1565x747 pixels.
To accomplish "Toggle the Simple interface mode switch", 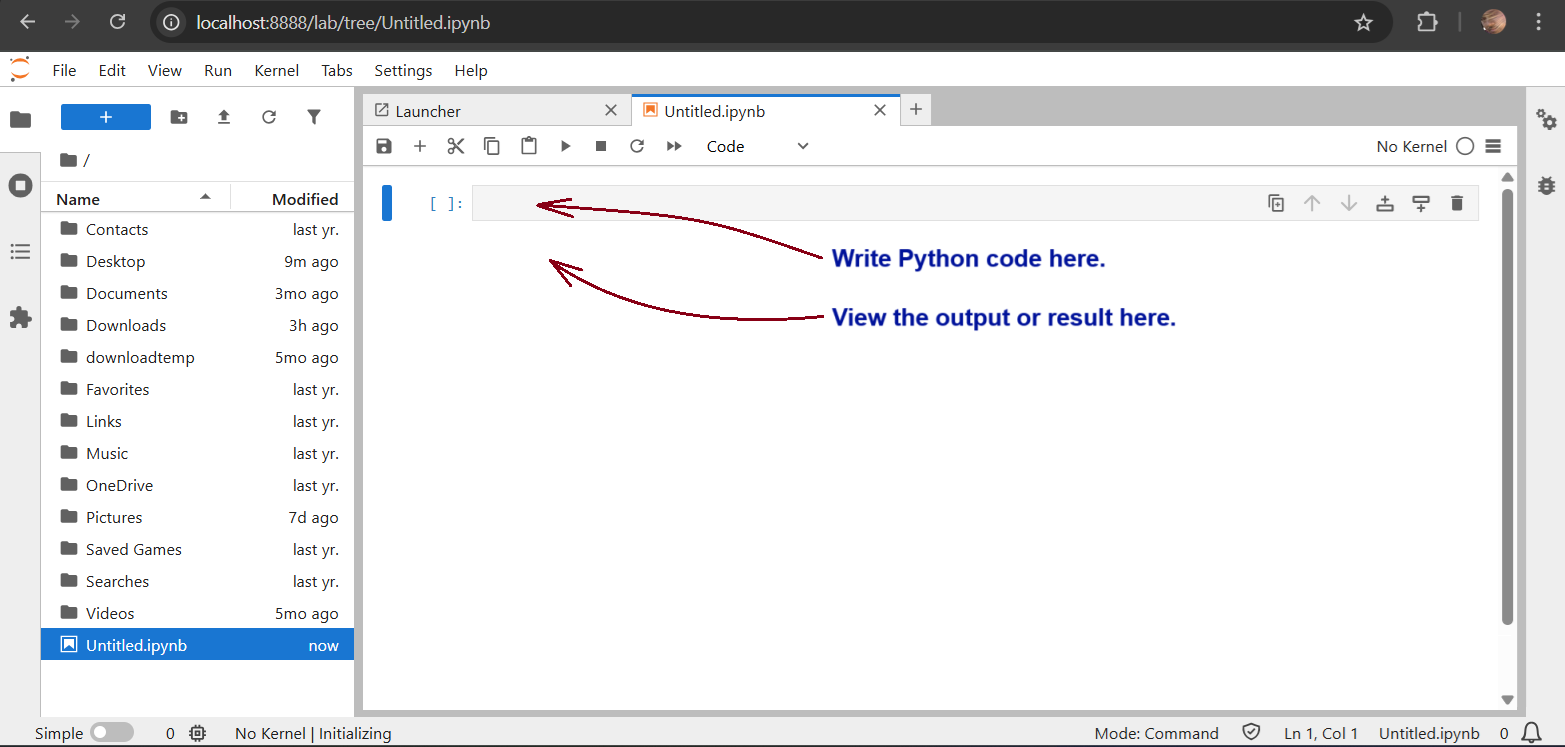I will [111, 733].
